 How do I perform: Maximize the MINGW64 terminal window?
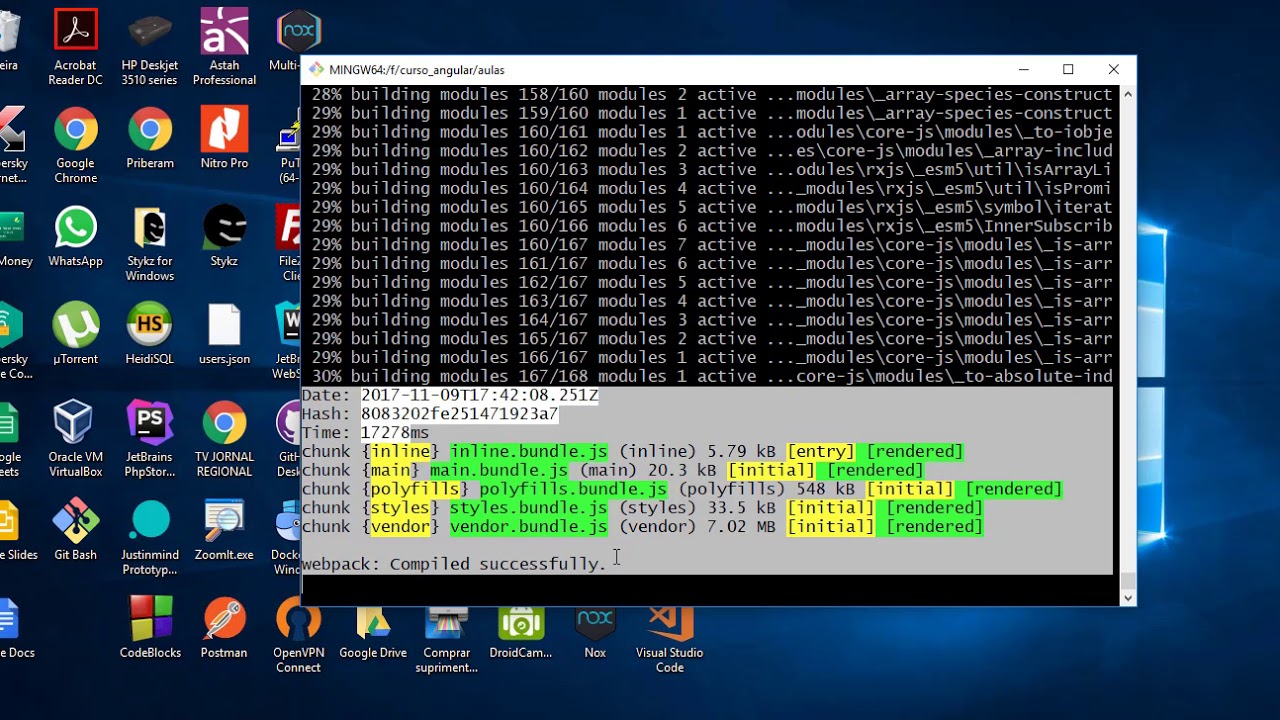click(x=1068, y=69)
